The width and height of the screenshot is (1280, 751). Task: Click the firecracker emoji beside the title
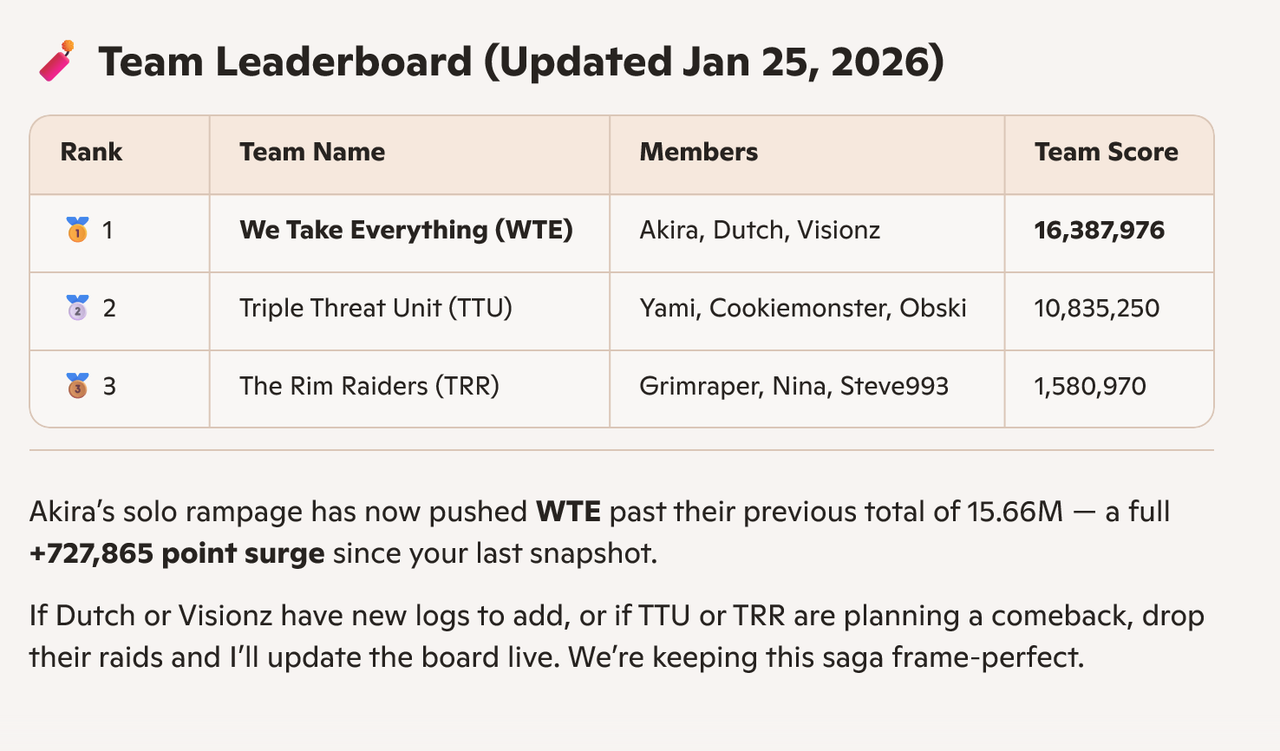tap(56, 61)
